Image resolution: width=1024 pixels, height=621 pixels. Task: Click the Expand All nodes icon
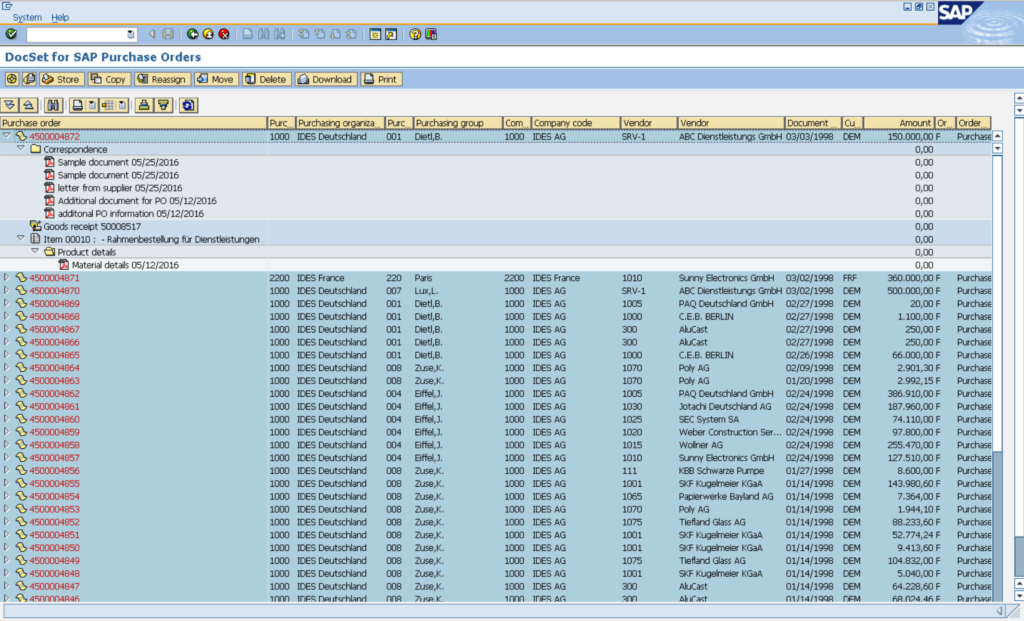10,105
